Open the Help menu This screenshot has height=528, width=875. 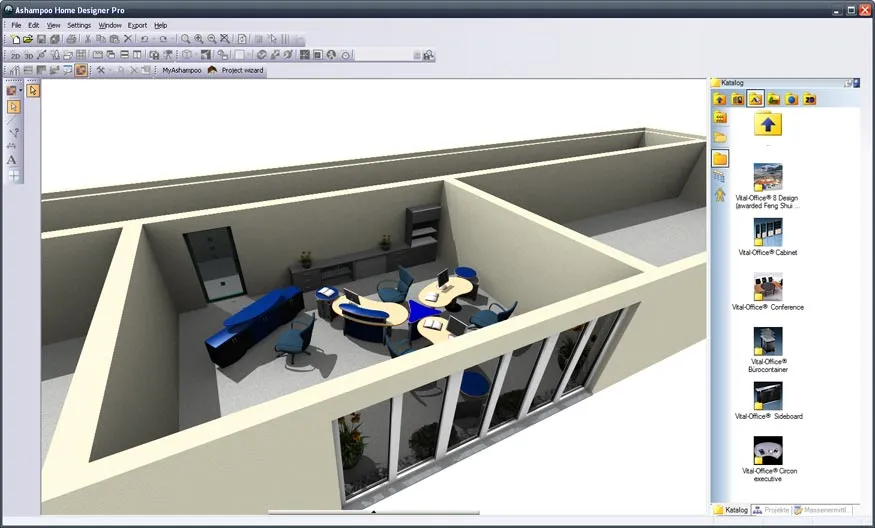click(x=161, y=25)
